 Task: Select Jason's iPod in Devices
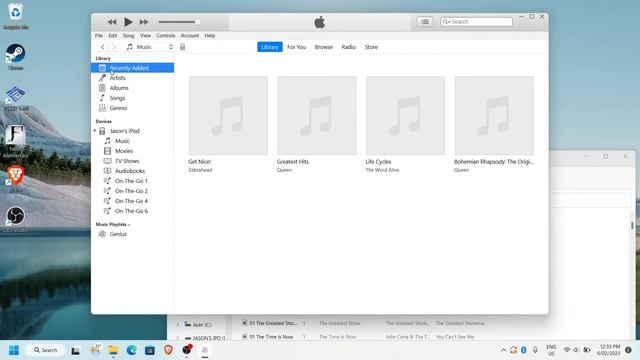(x=124, y=131)
